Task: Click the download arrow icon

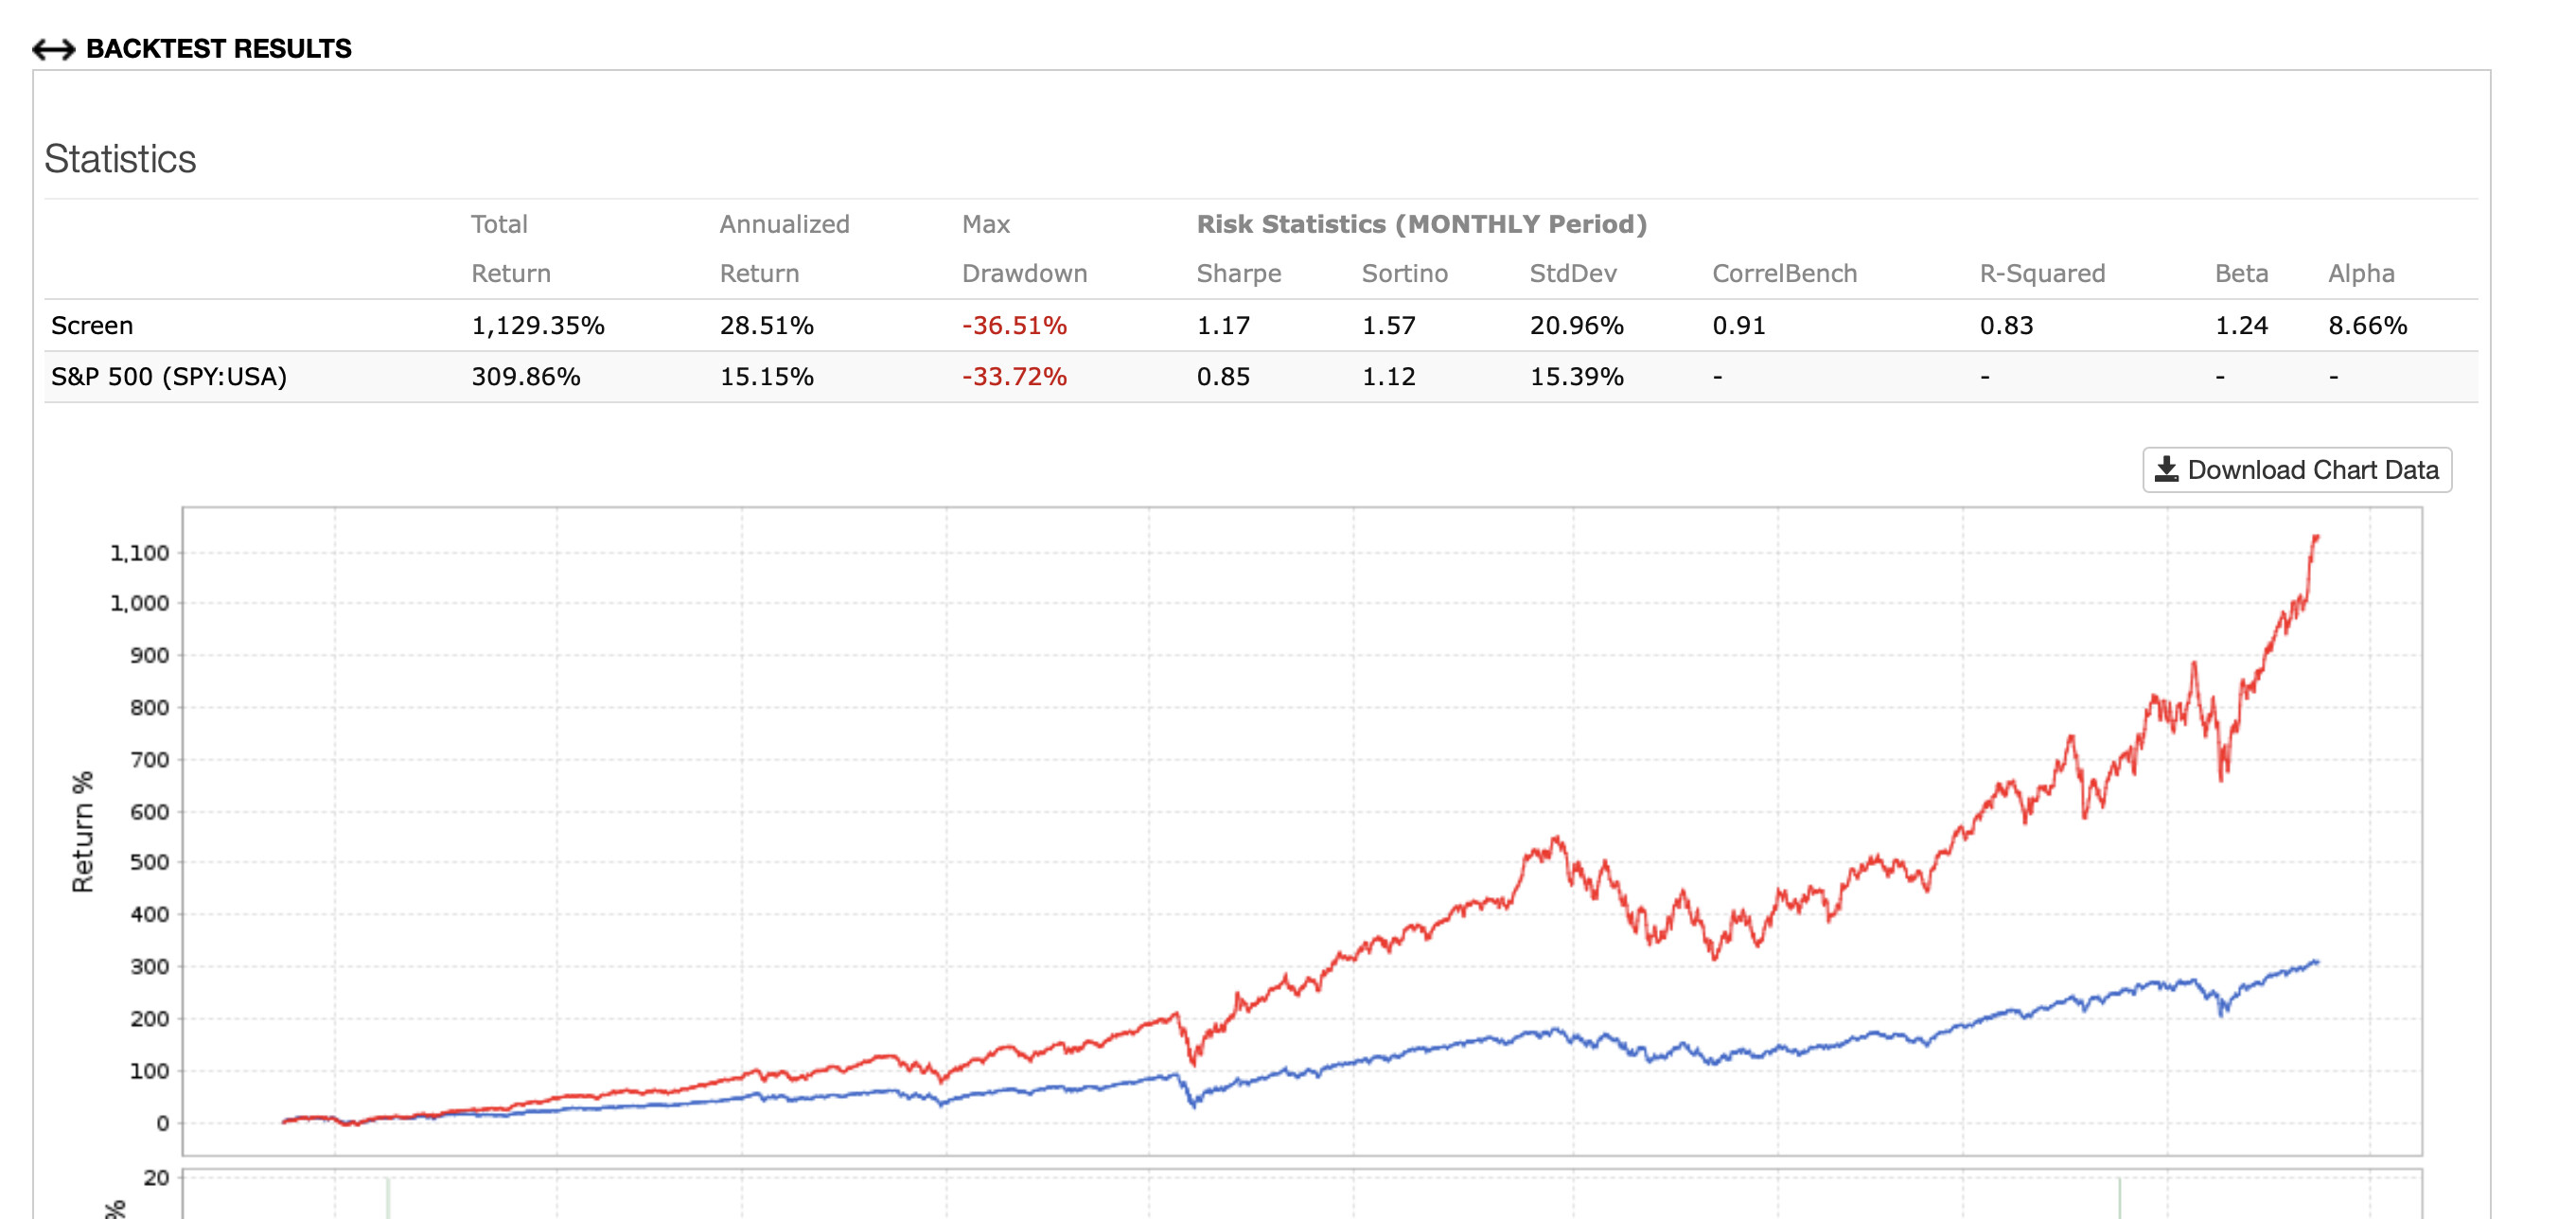Action: [2166, 469]
